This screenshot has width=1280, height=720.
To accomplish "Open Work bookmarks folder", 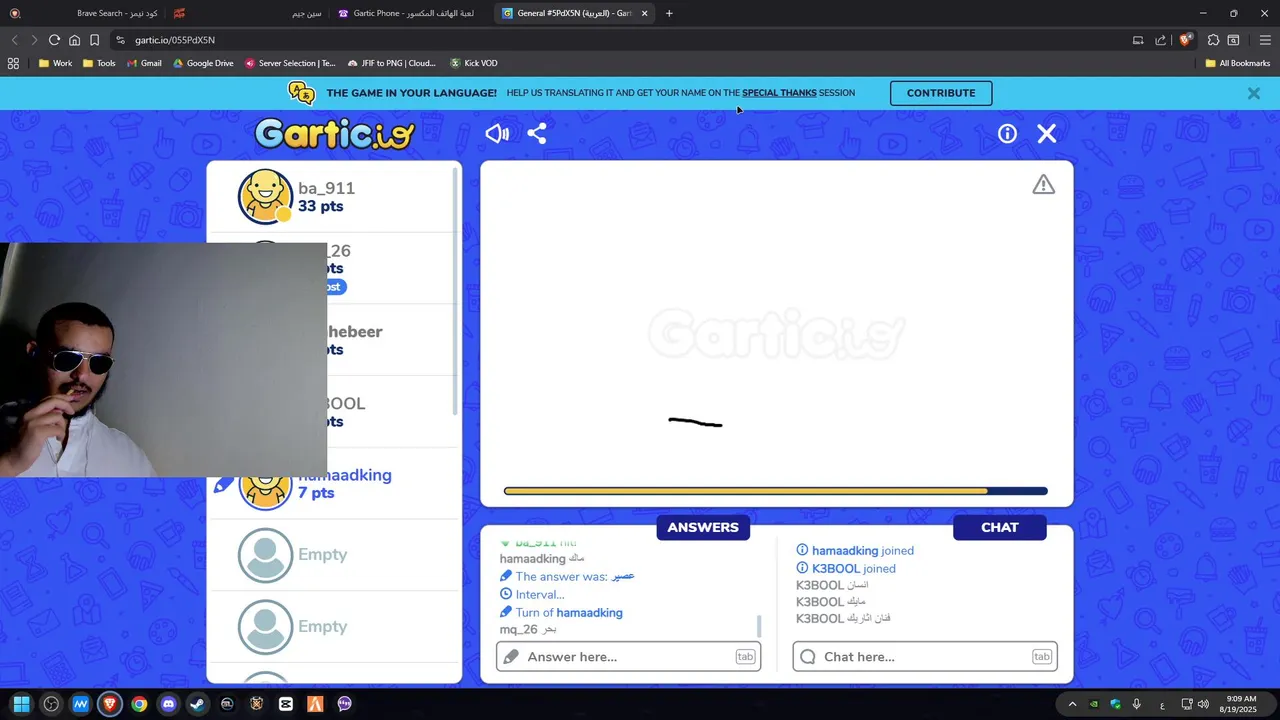I will click(x=55, y=63).
